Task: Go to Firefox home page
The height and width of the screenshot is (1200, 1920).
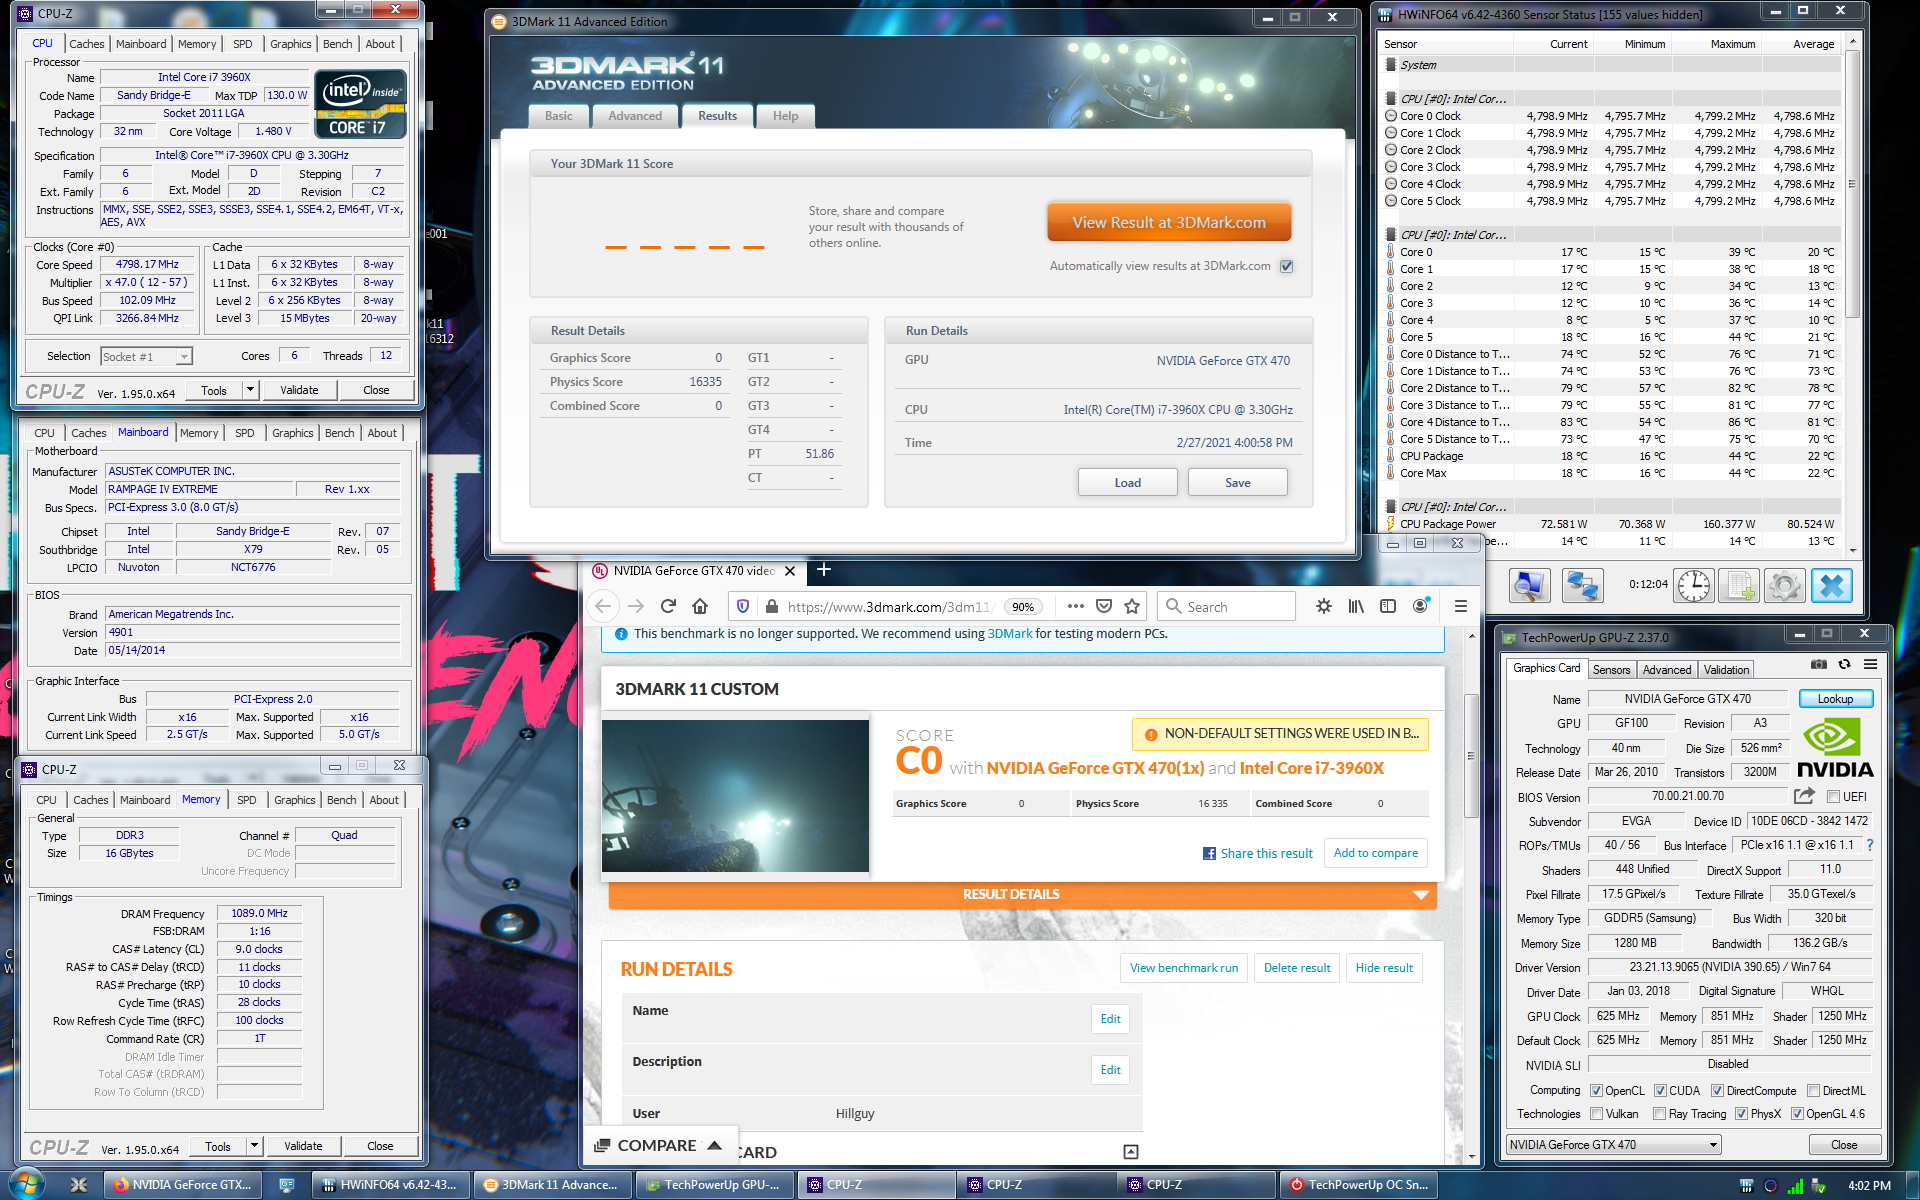Action: click(700, 606)
